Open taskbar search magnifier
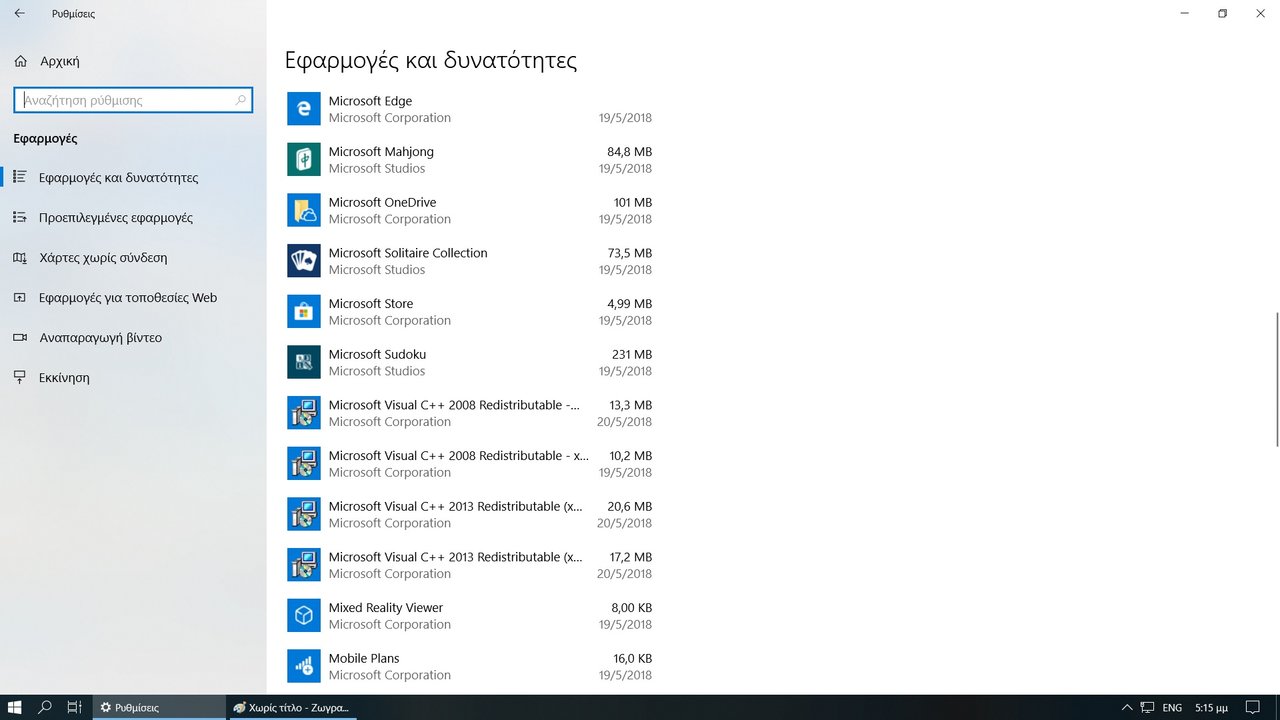This screenshot has width=1280, height=720. [x=45, y=707]
